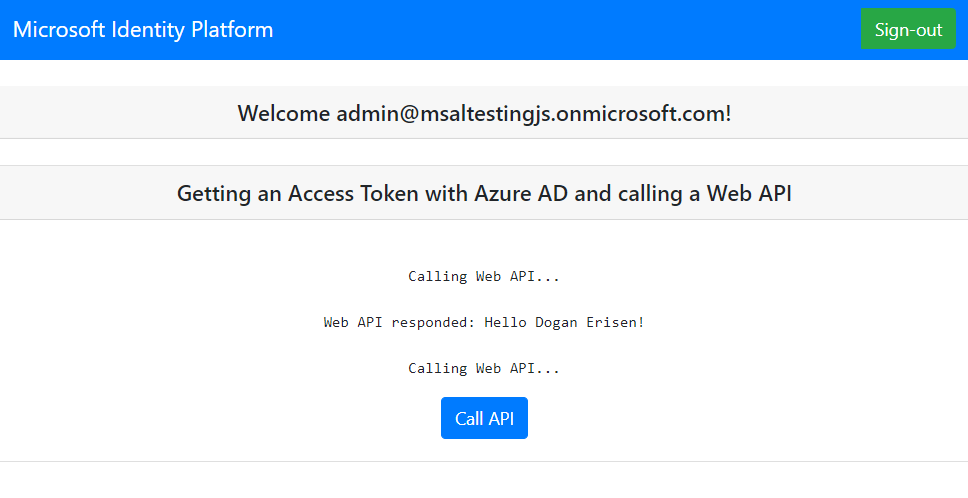Click the word Hello in the API response

click(x=505, y=322)
